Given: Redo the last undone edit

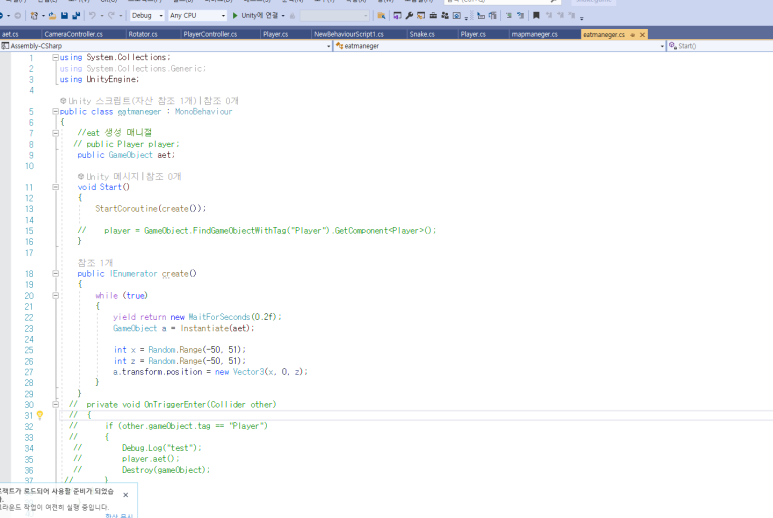Looking at the screenshot, I should (x=111, y=16).
